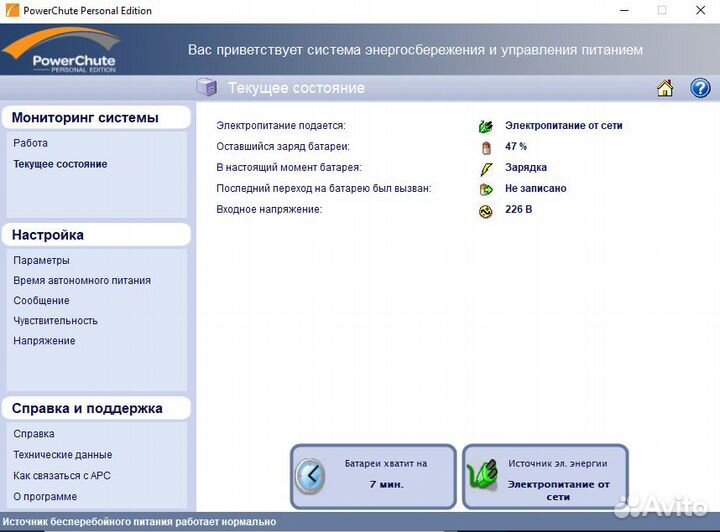Viewport: 720px width, 532px height.
Task: Open the Напряжение settings page
Action: tap(44, 341)
